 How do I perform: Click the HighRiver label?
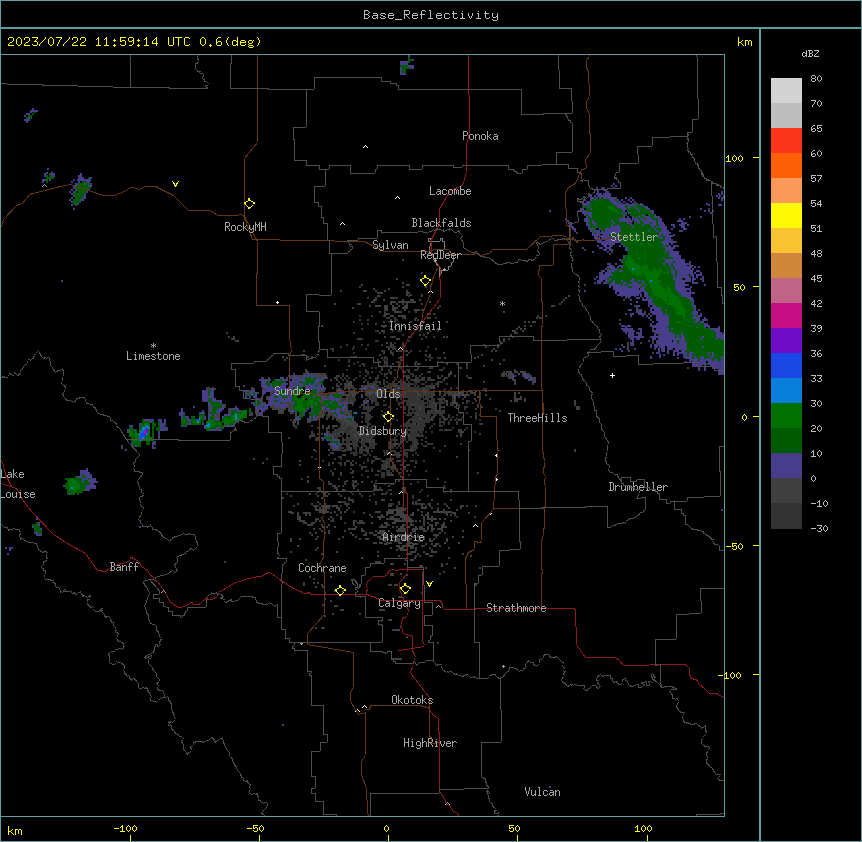point(430,743)
